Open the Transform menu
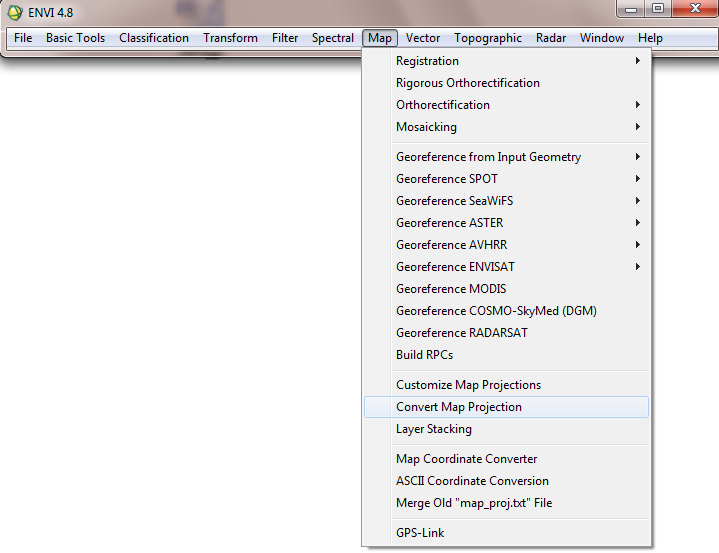Screen dimensions: 719x553 [x=230, y=38]
